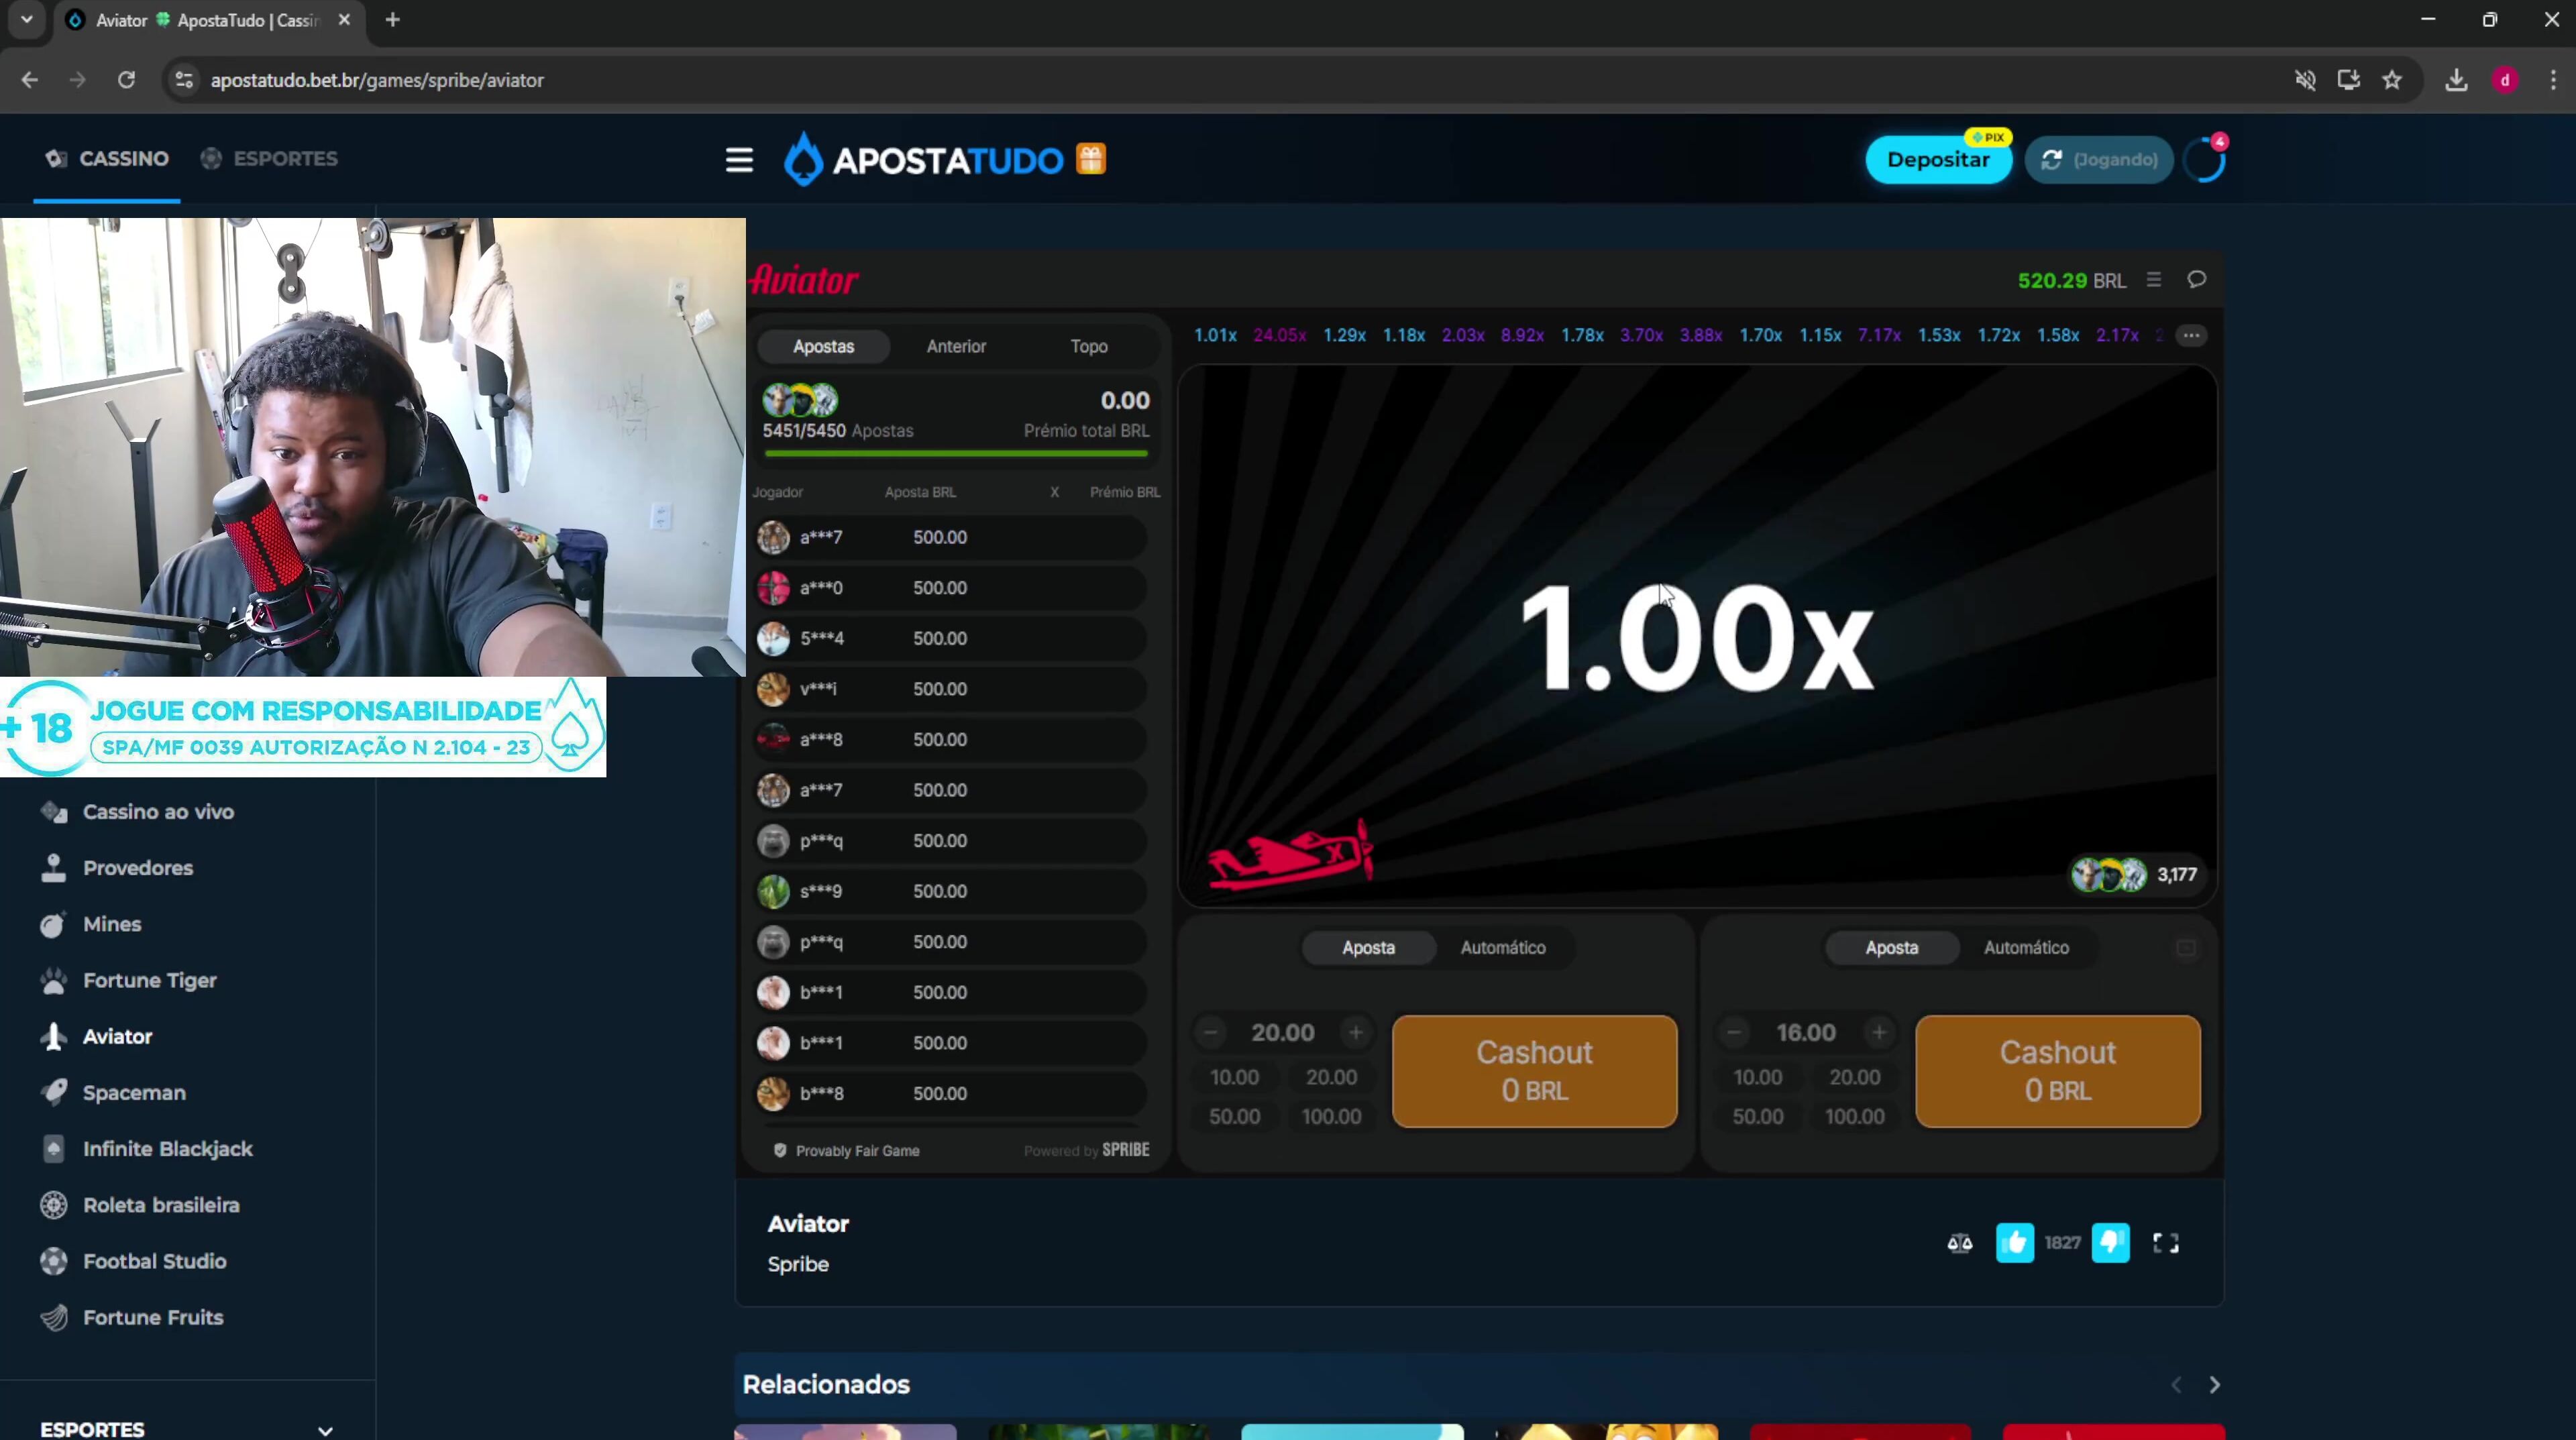The image size is (2576, 1440).
Task: Enter fullscreen mode for Aviator game
Action: [2166, 1243]
